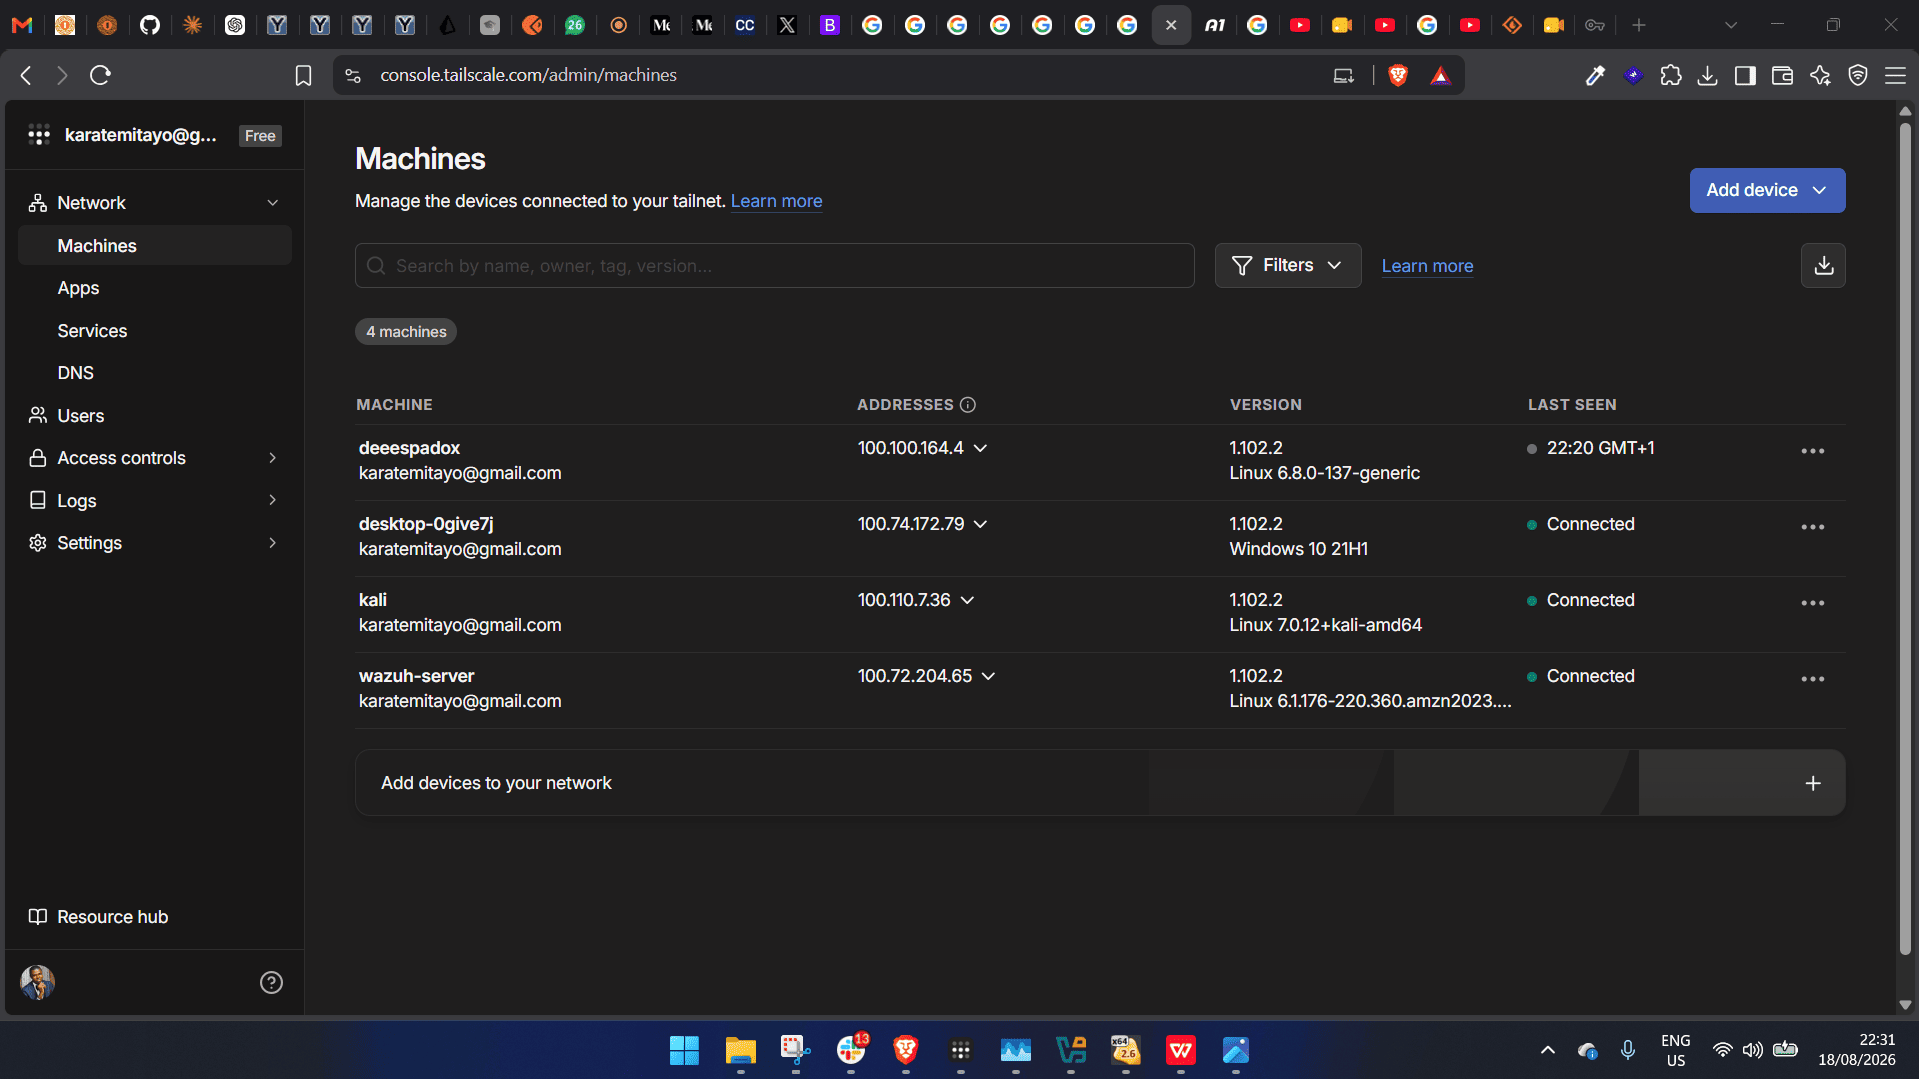Expand addresses for 100.110.7.36
1919x1079 pixels.
(967, 600)
